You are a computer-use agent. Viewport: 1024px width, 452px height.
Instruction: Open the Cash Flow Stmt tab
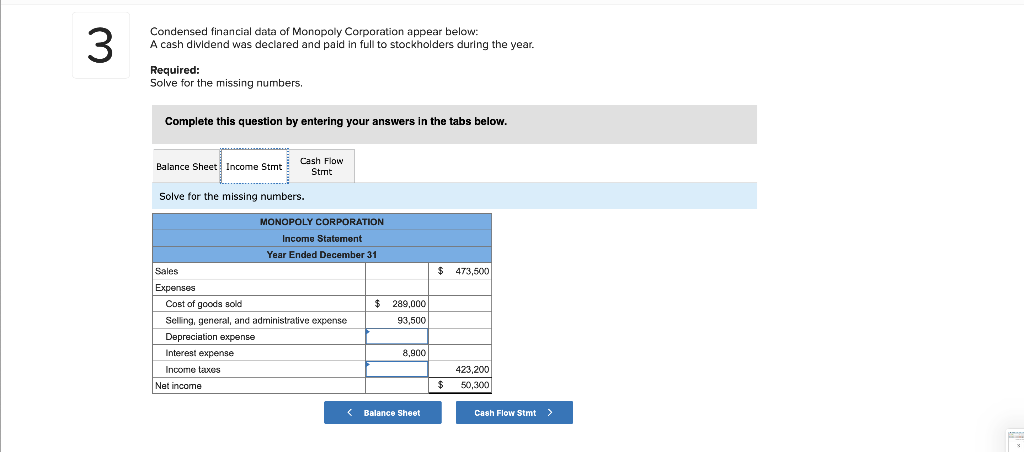[x=322, y=167]
